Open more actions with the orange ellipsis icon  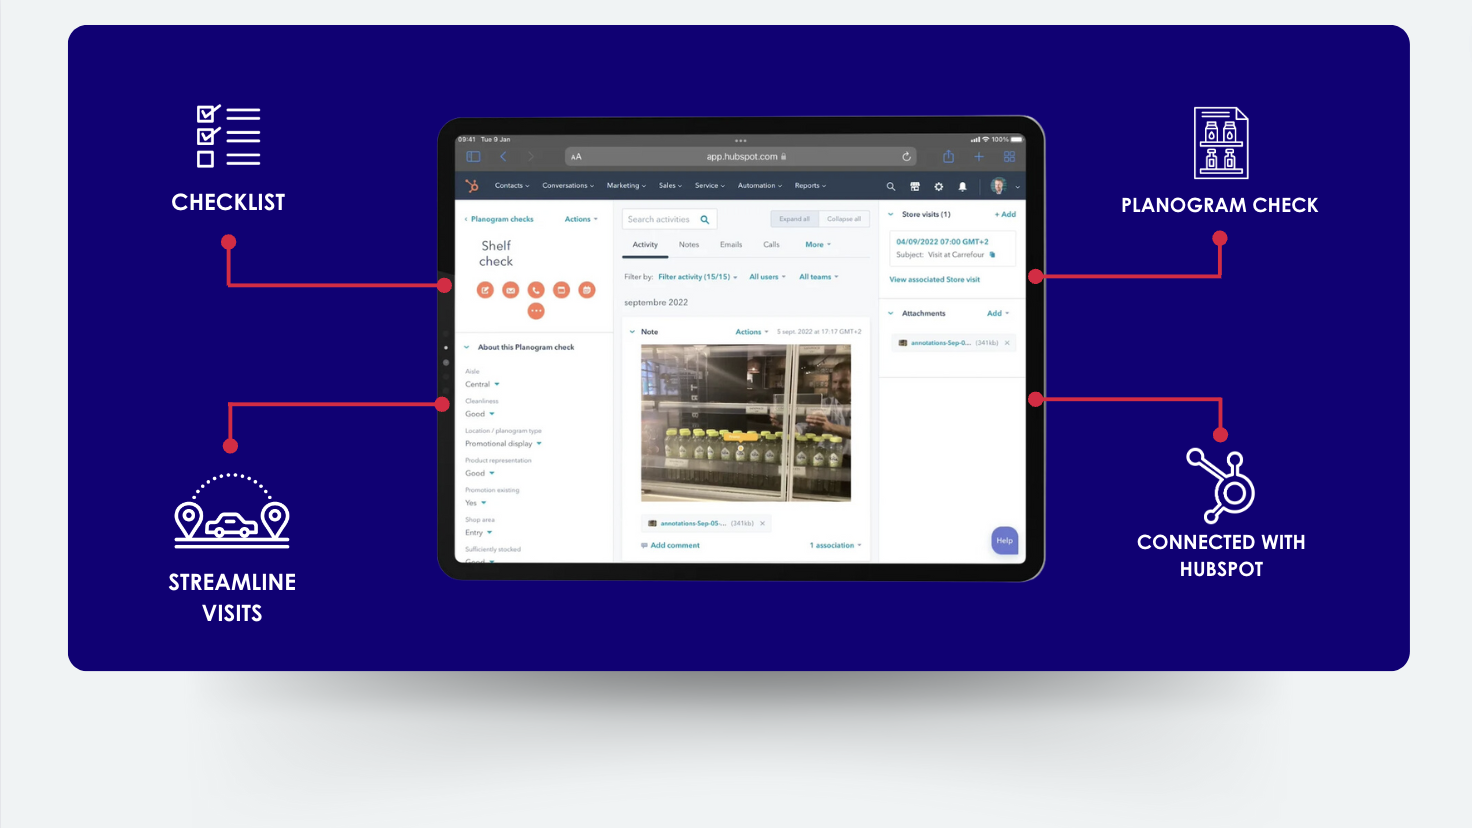click(x=536, y=311)
